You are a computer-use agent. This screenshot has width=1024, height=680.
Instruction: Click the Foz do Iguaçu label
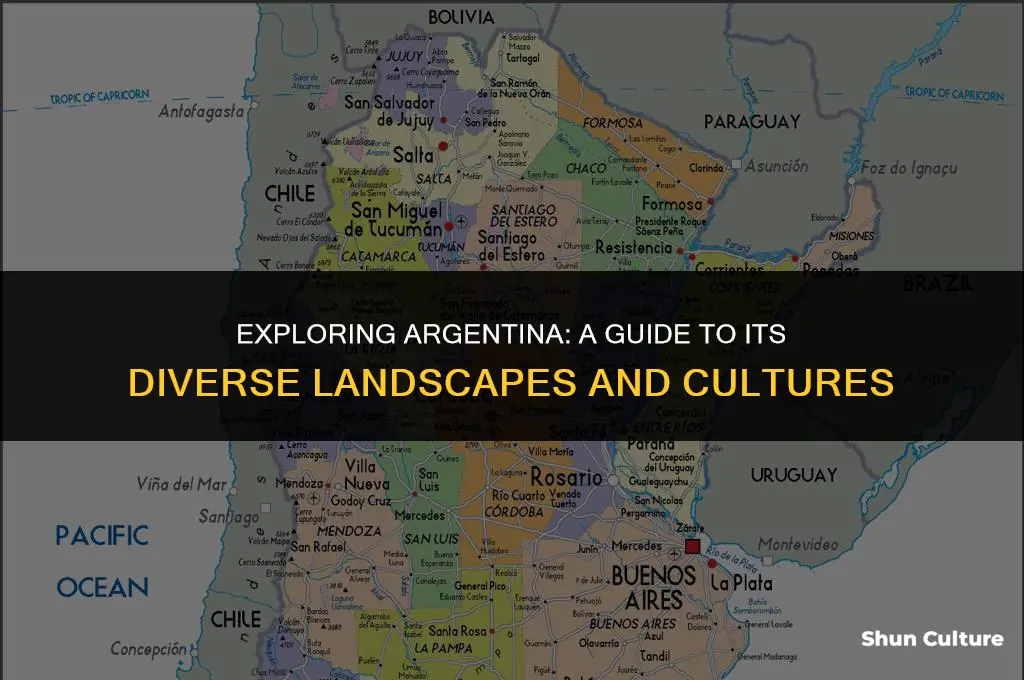click(x=909, y=169)
